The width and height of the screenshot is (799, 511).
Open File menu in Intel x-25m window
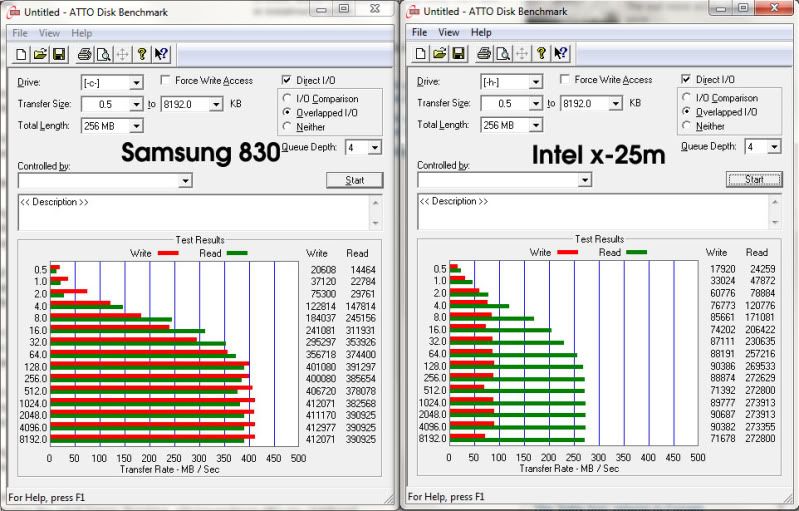[419, 32]
